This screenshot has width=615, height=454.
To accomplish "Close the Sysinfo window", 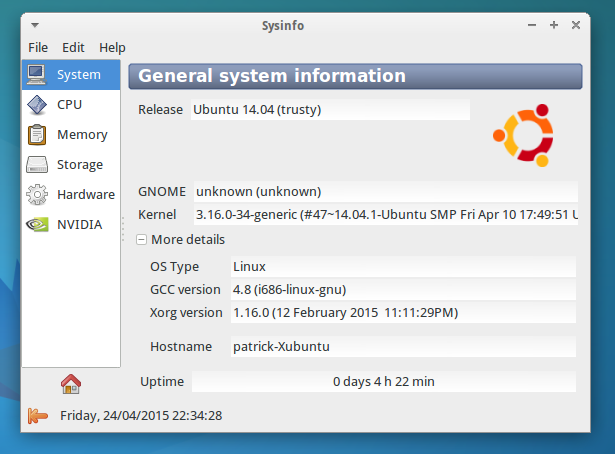I will tap(576, 25).
